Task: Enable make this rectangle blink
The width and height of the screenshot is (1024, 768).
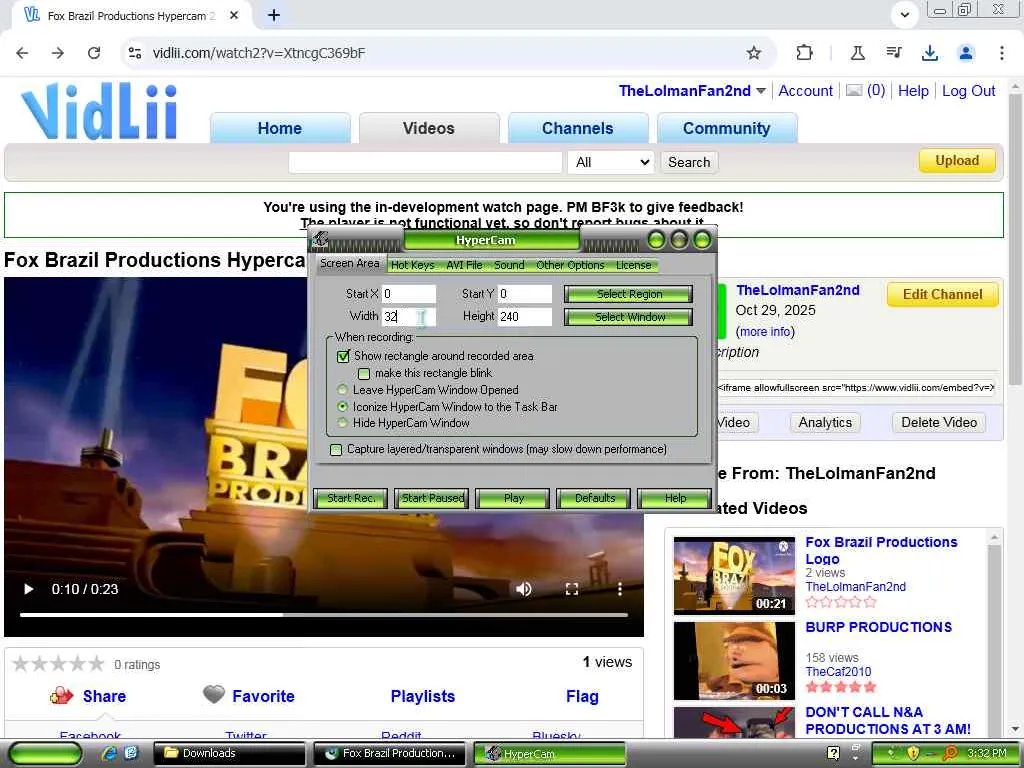Action: 364,374
